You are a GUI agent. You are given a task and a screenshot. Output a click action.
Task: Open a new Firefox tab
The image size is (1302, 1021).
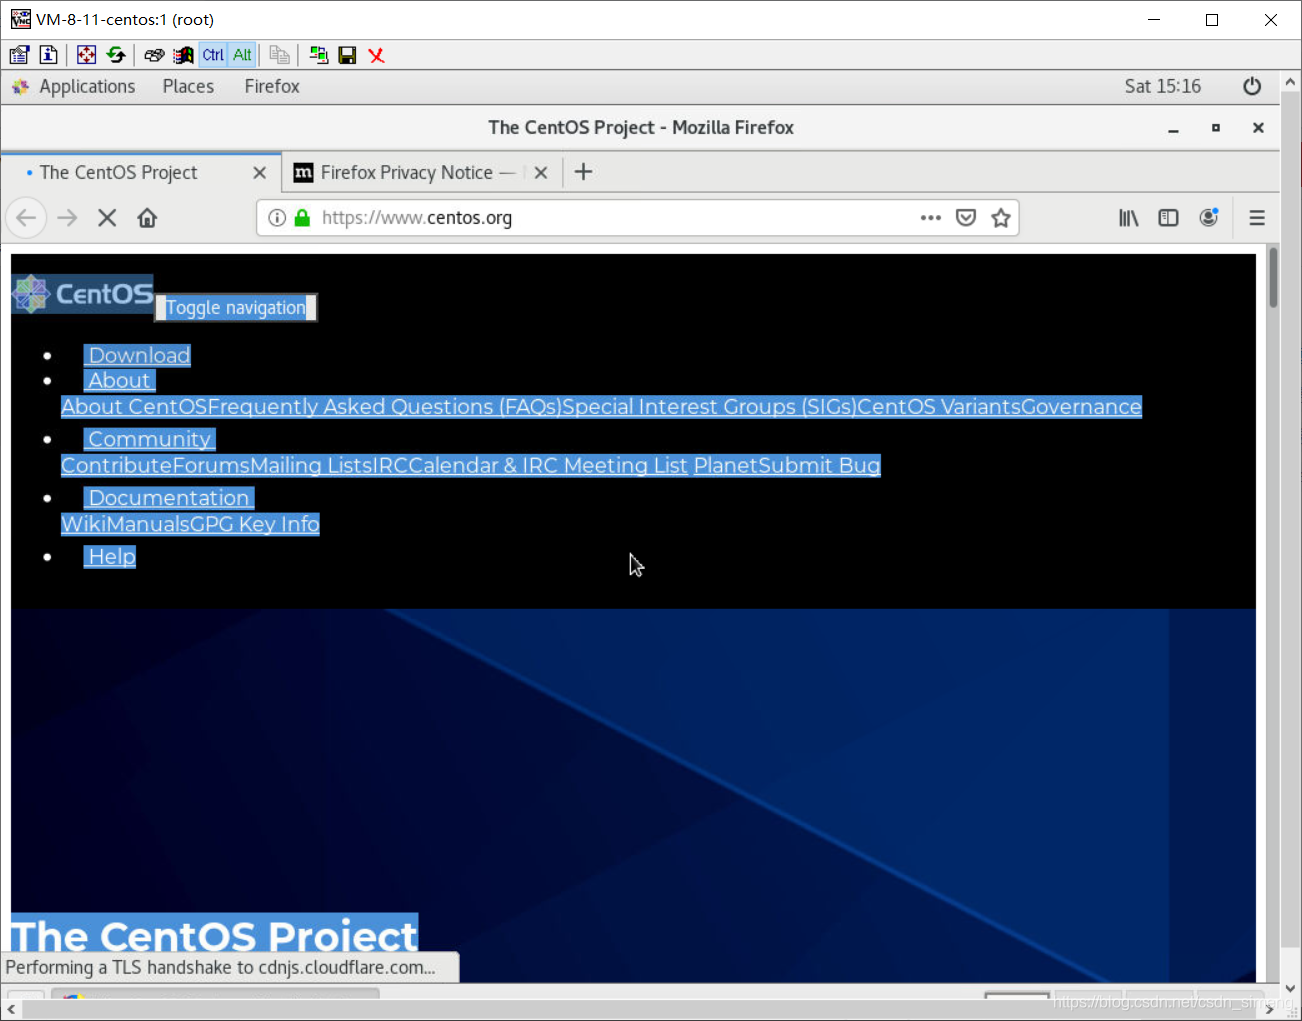point(584,172)
